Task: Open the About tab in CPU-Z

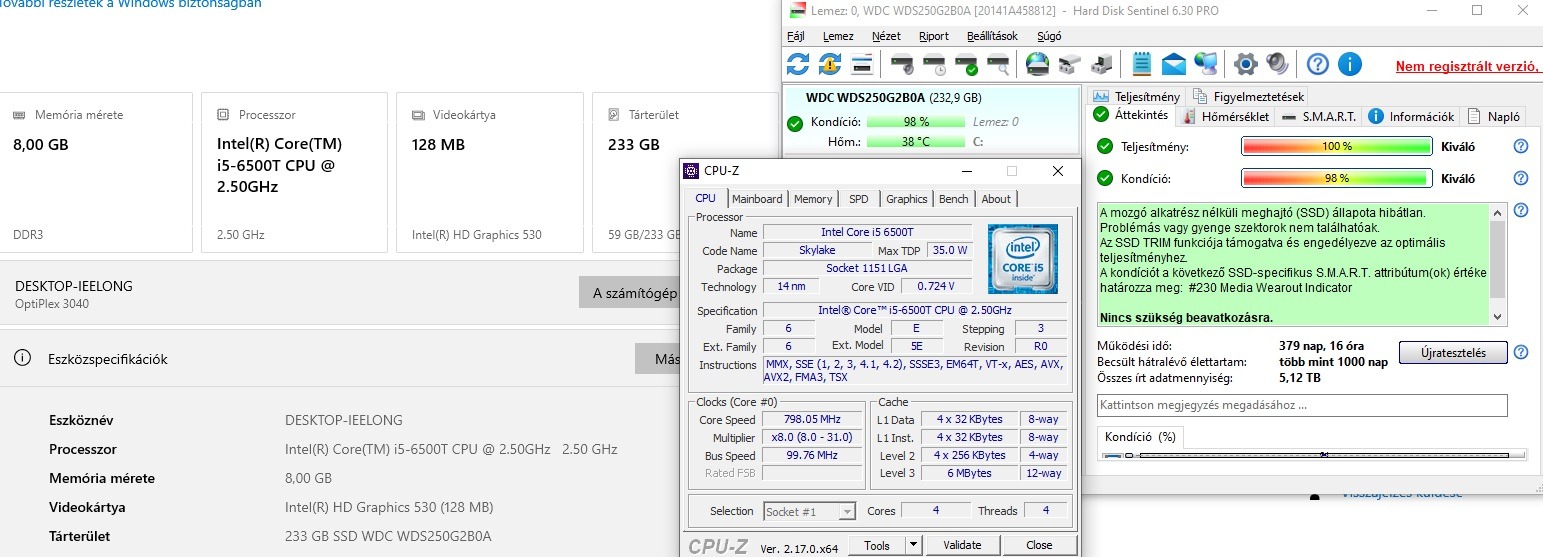Action: pos(996,199)
